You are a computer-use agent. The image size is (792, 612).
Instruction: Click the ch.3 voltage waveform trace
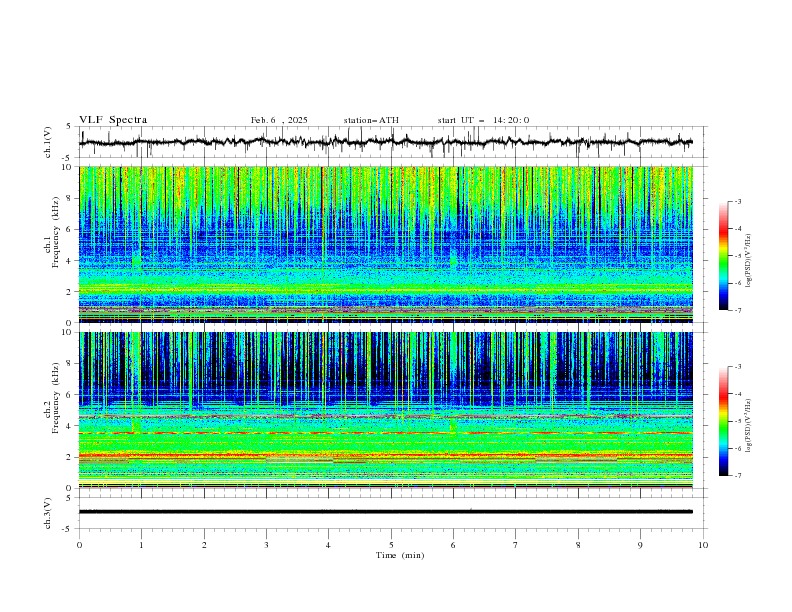pos(386,512)
